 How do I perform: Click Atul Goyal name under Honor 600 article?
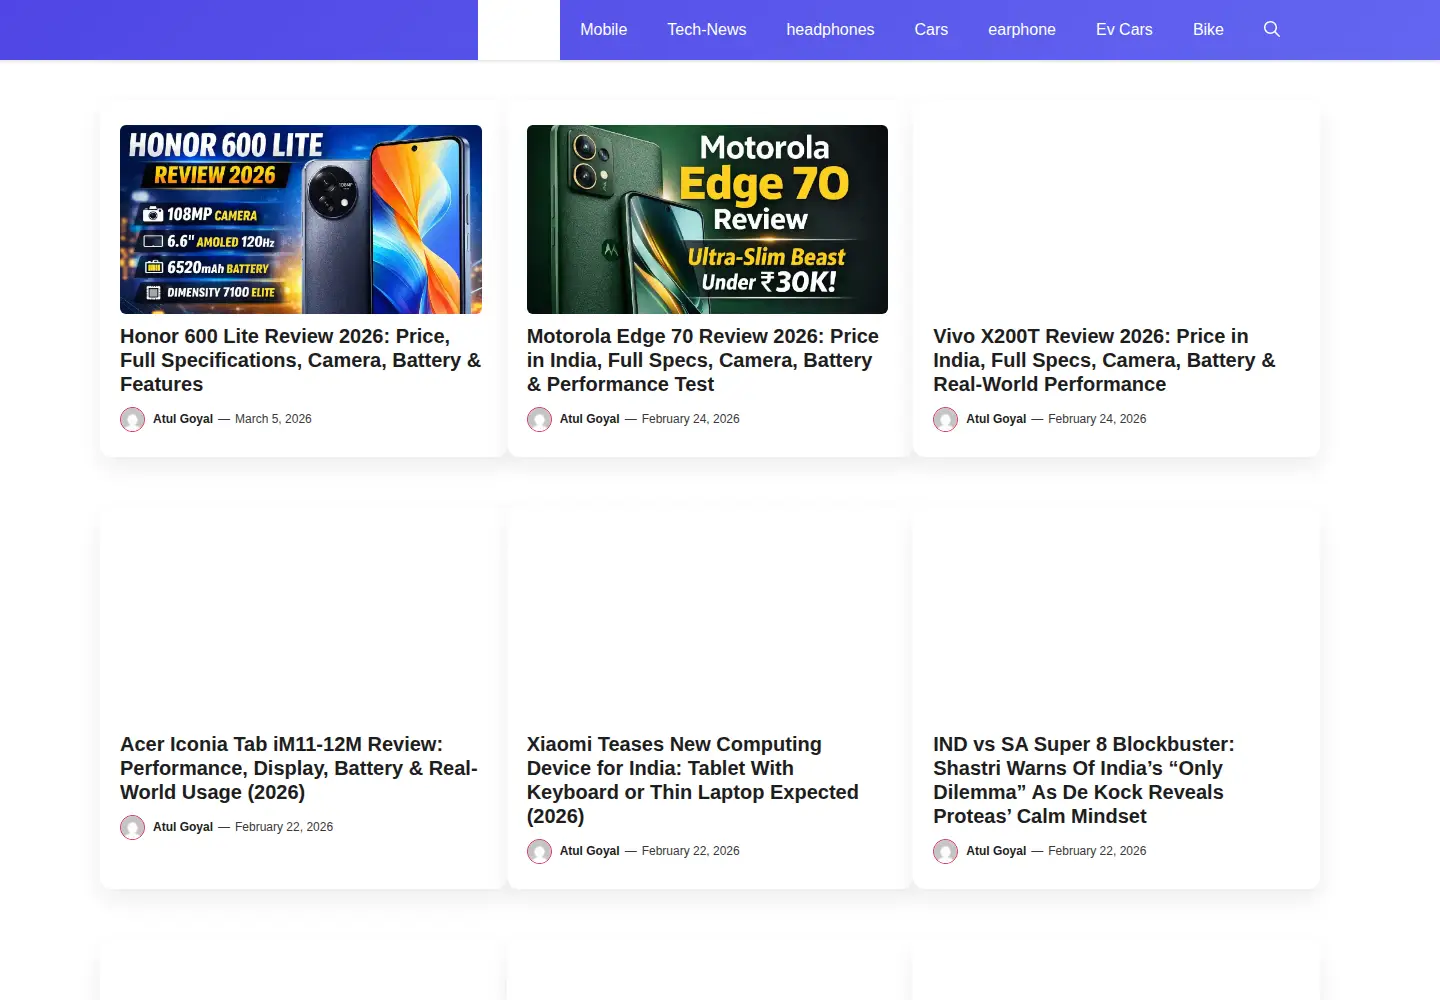click(183, 419)
